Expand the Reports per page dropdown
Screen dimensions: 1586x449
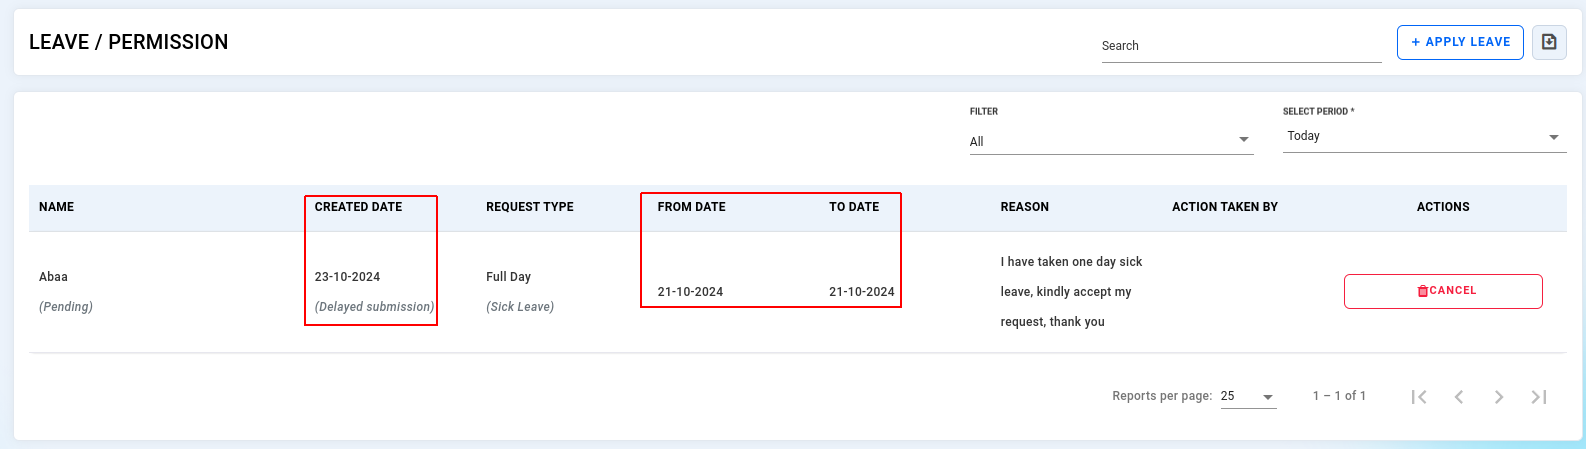coord(1248,396)
